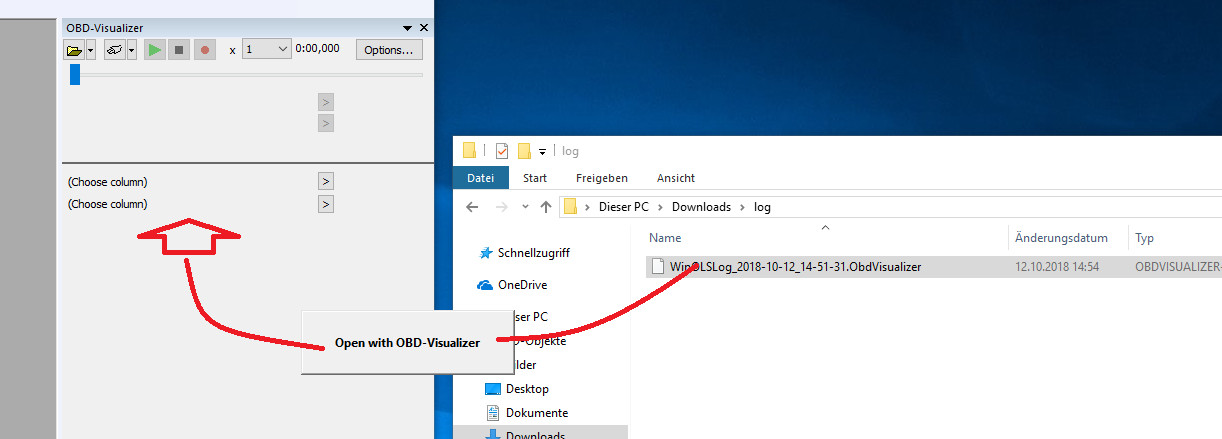Screen dimensions: 1222x439
Task: Click the Desktop folder icon in navigation pane
Action: (492, 388)
